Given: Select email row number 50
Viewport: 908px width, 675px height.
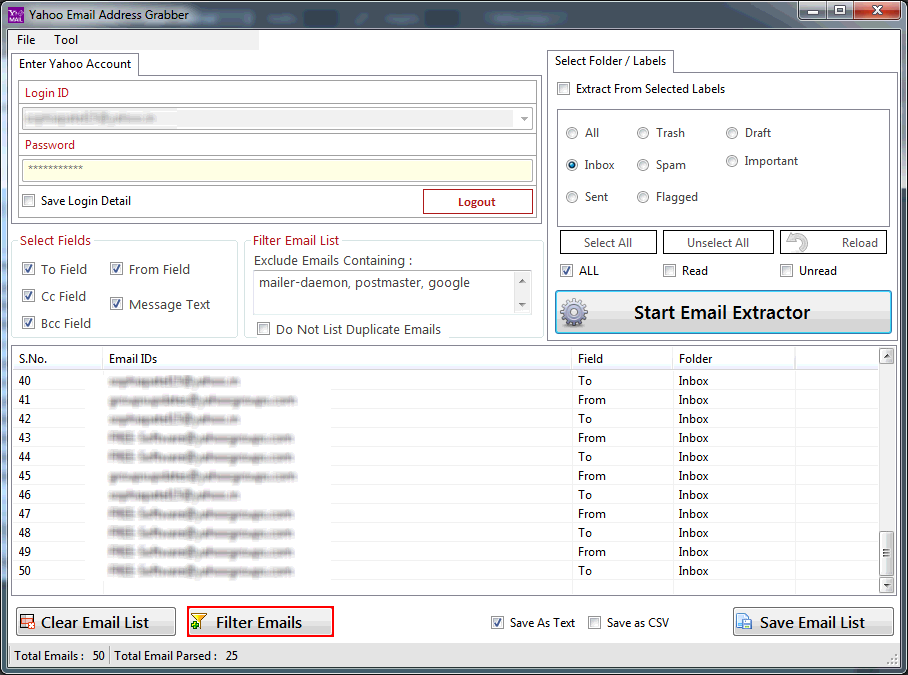Looking at the screenshot, I should (x=445, y=571).
